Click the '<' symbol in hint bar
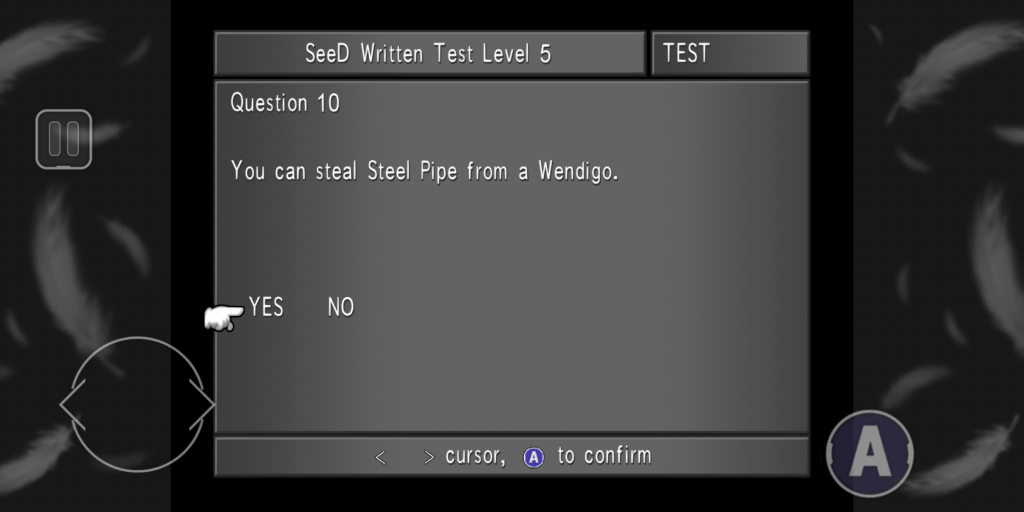The image size is (1024, 512). click(x=381, y=458)
